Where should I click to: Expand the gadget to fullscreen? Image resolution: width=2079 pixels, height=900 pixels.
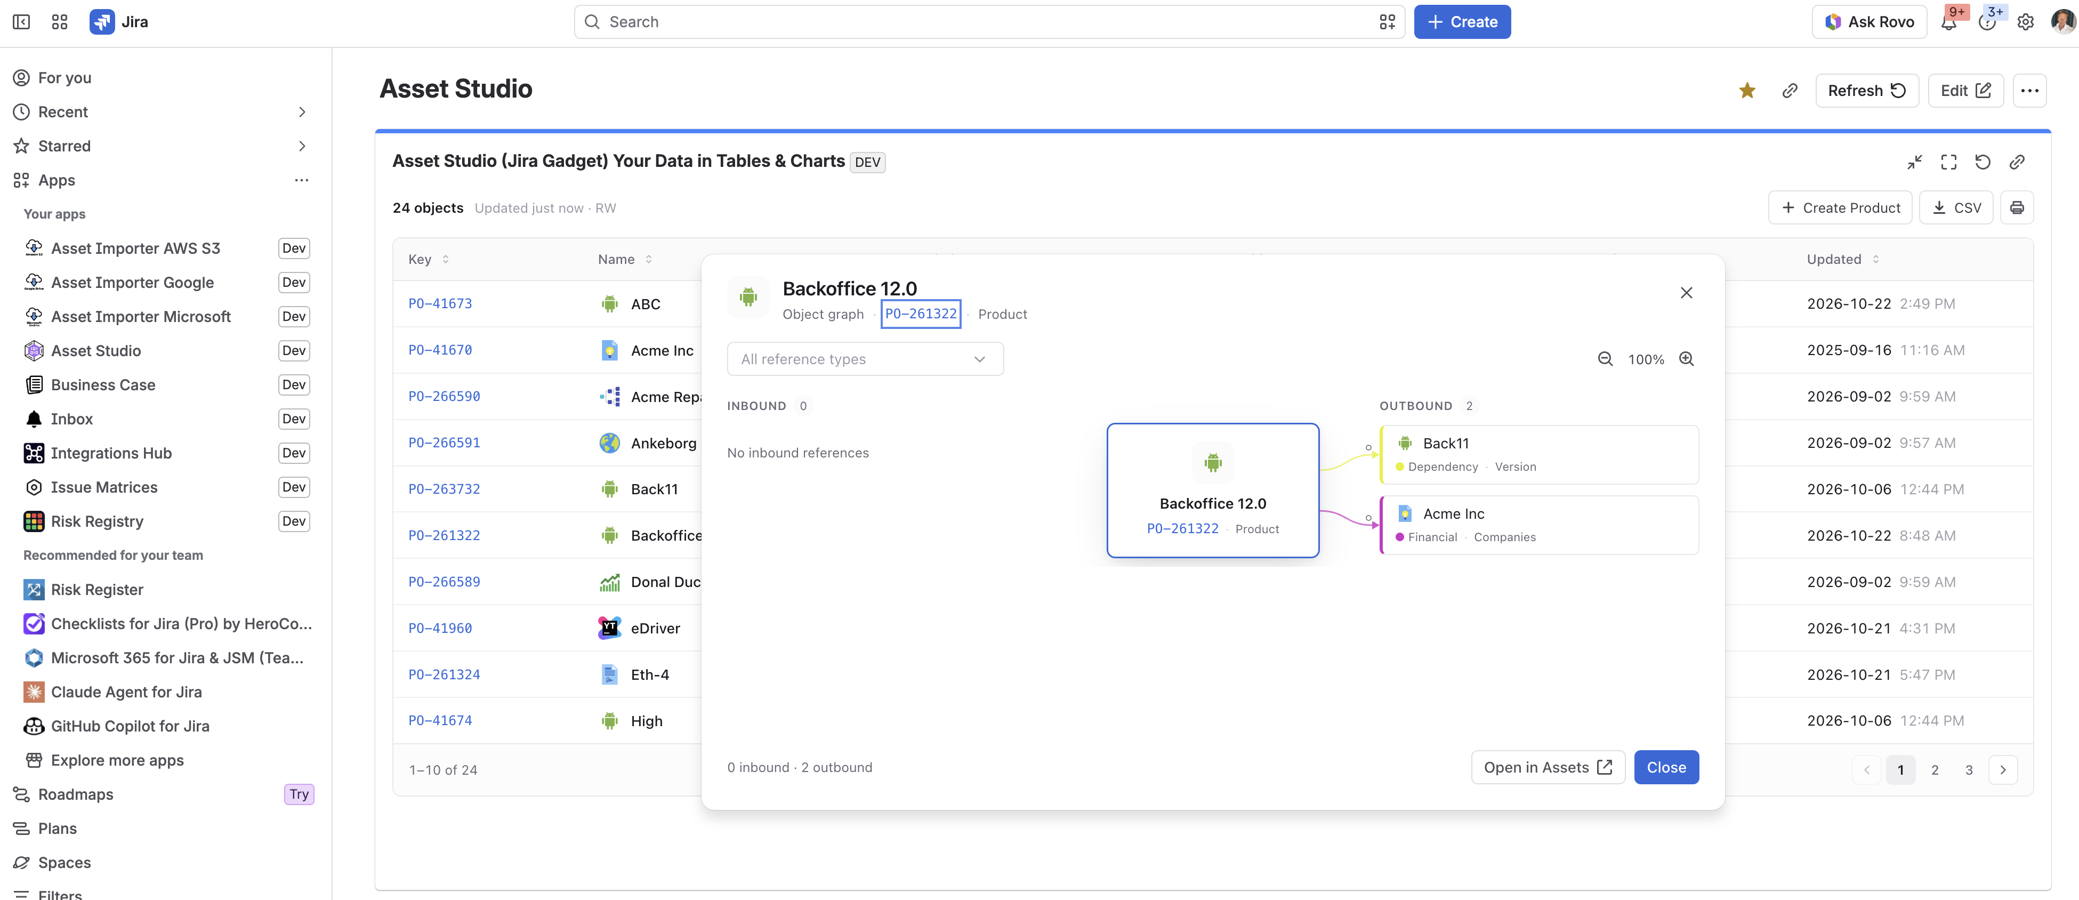click(1948, 162)
